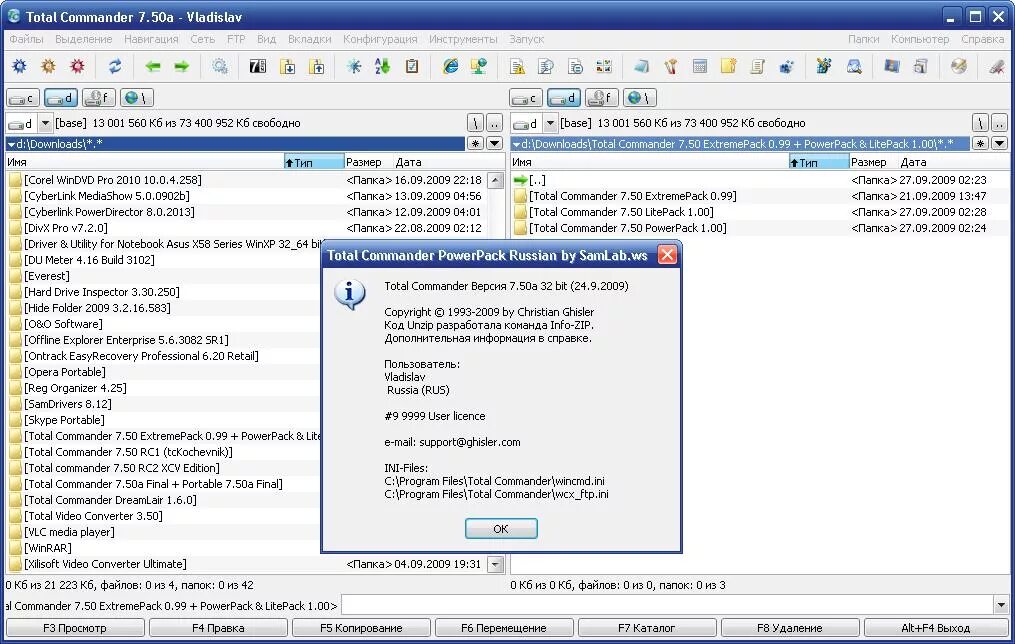
Task: Click the yellow sticky note icon
Action: (x=729, y=66)
